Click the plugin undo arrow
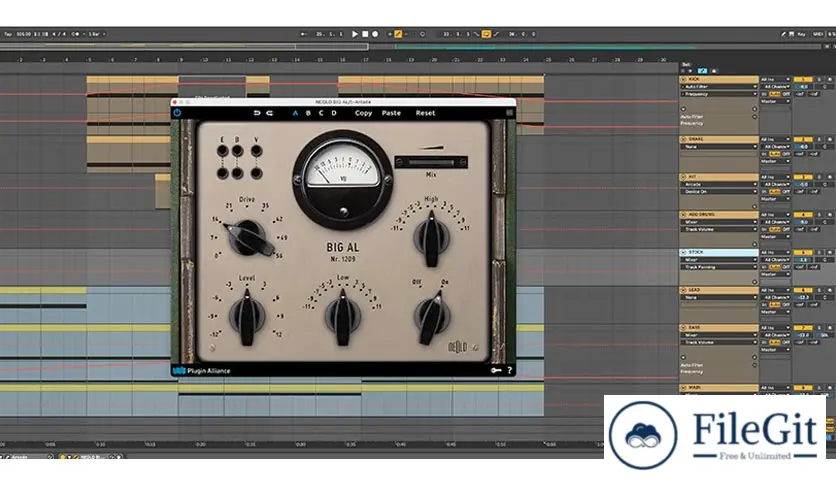Image resolution: width=836 pixels, height=484 pixels. [256, 113]
